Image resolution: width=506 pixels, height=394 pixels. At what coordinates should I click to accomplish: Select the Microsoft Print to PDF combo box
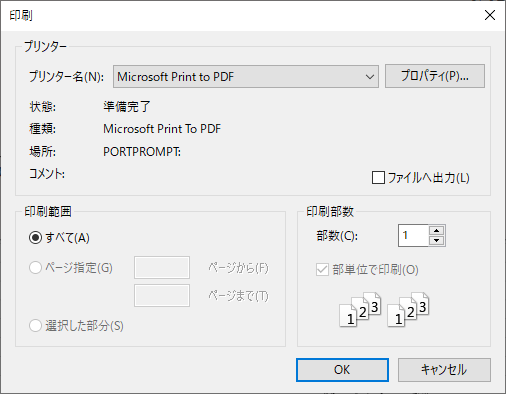(x=246, y=77)
